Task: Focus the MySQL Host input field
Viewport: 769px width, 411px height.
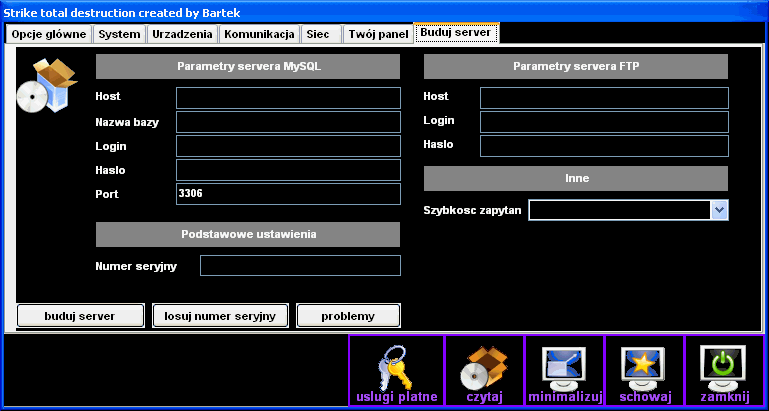Action: 288,98
